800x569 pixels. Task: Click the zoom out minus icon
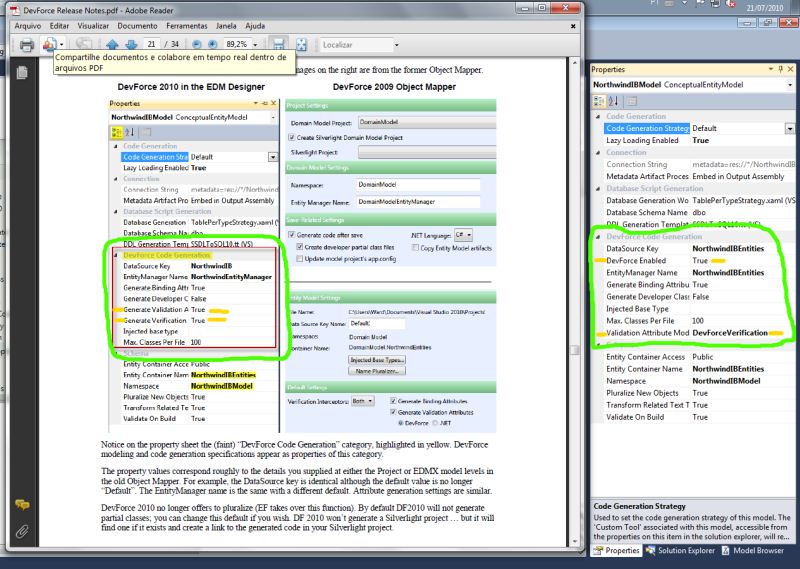point(195,45)
